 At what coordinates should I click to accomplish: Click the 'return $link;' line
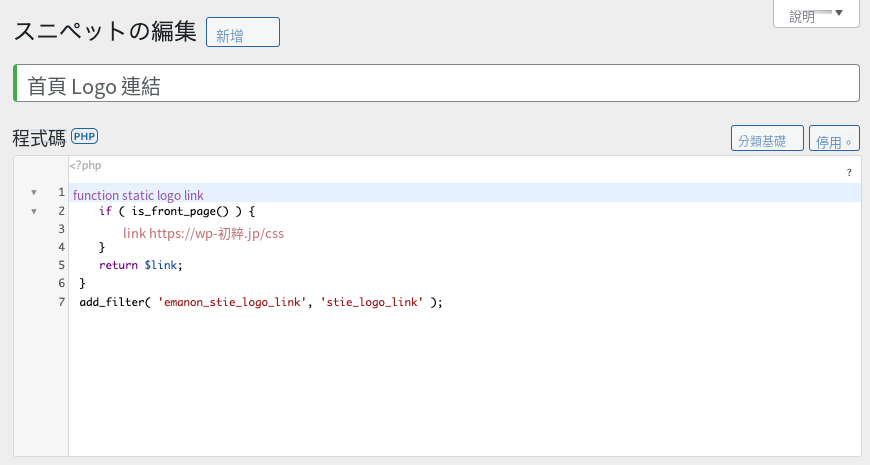(x=141, y=265)
